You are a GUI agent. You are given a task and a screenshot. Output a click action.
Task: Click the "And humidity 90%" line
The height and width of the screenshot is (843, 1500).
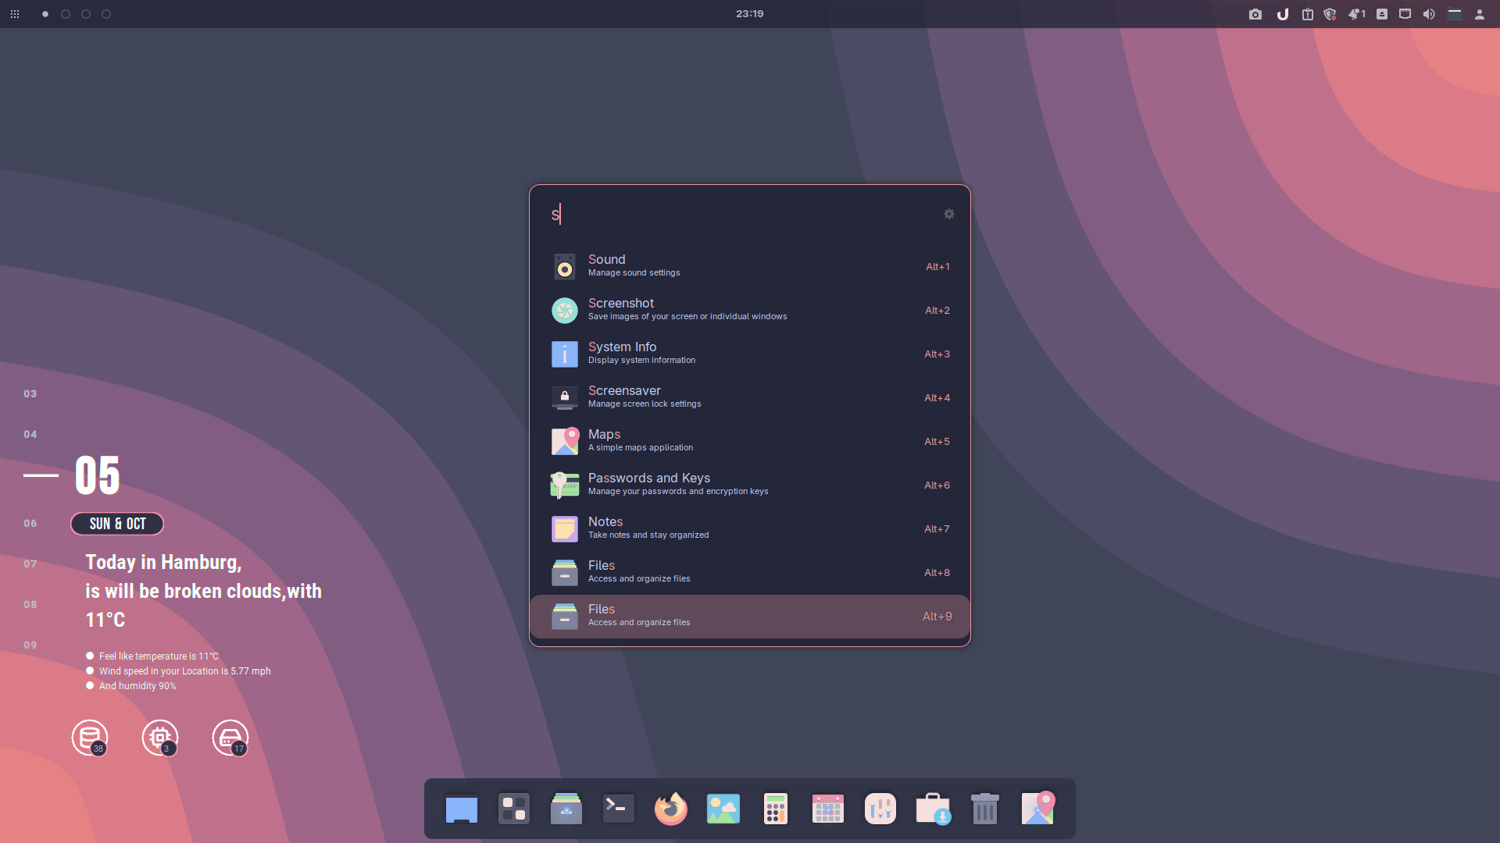[138, 686]
